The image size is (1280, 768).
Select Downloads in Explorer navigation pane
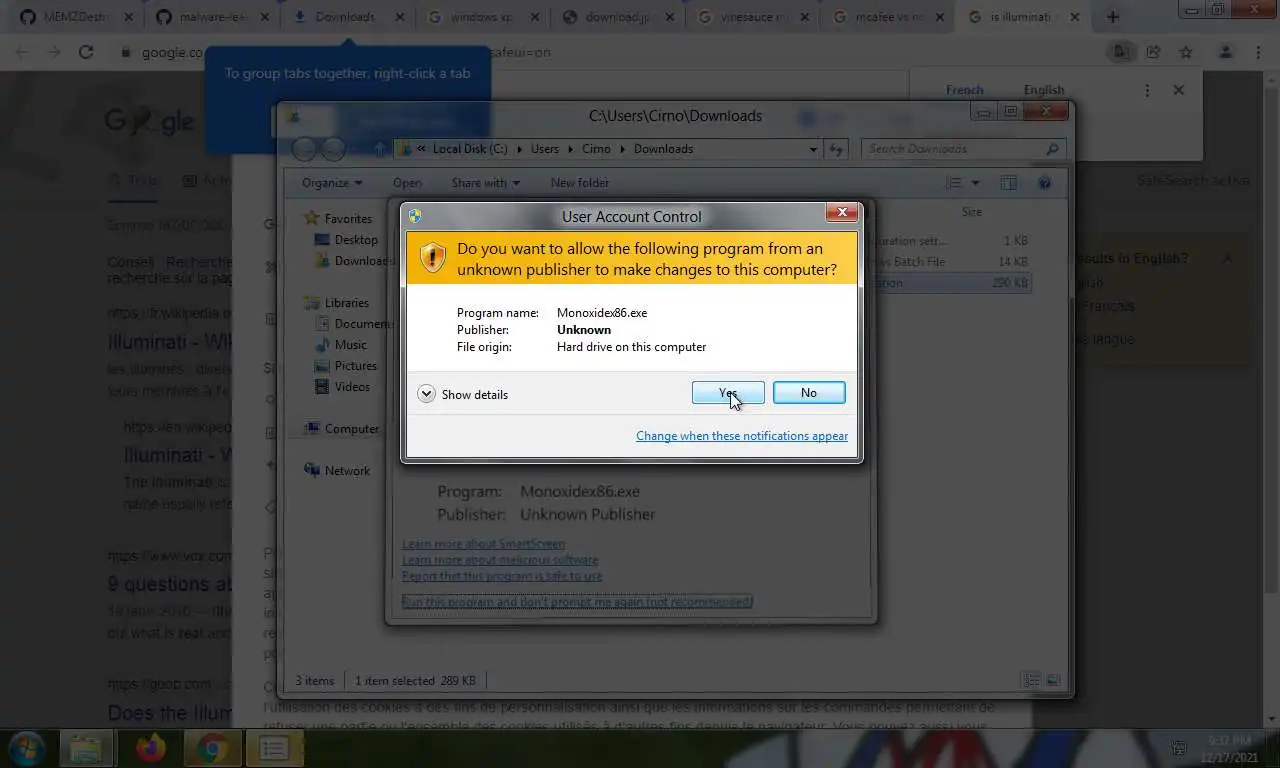[x=354, y=261]
